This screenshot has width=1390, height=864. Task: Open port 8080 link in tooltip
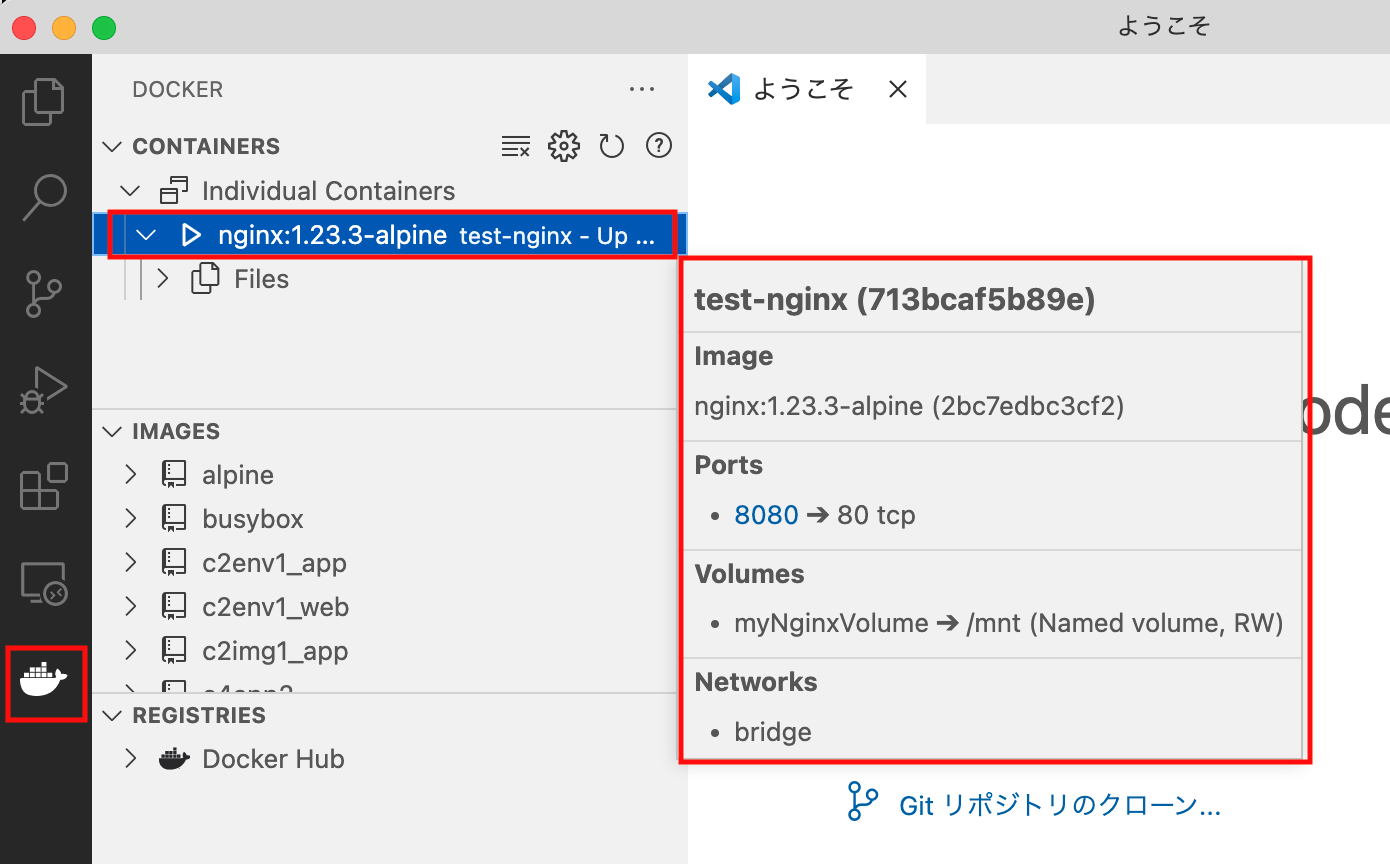767,515
